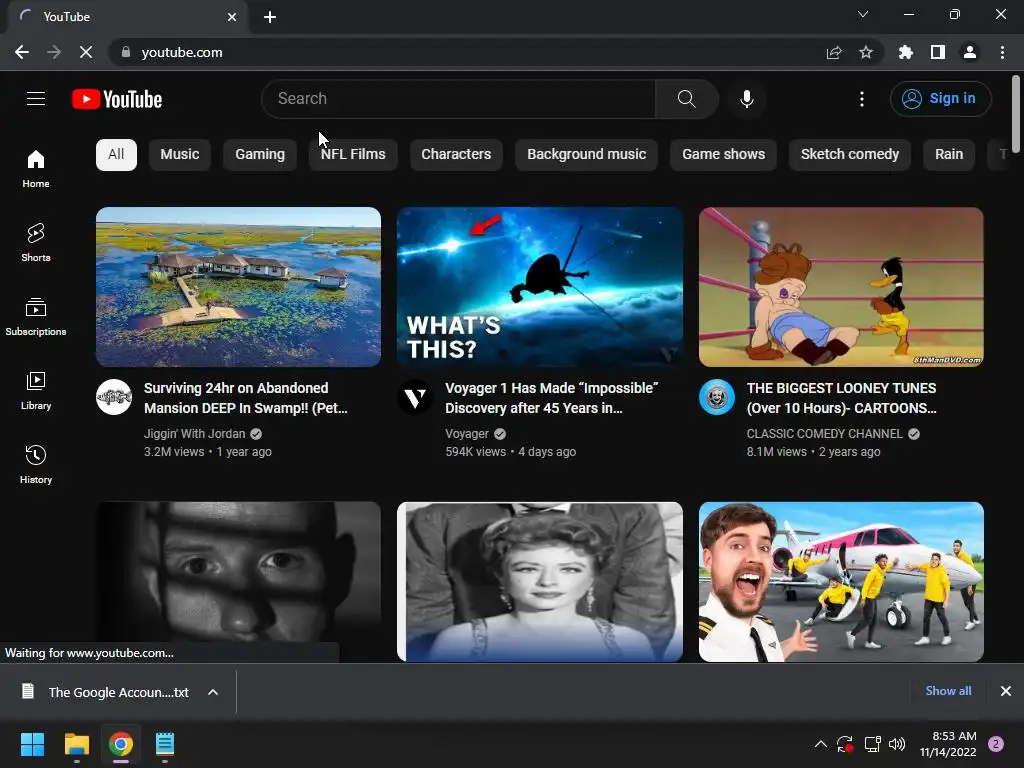Select the Rain filter chip
Image resolution: width=1024 pixels, height=768 pixels.
tap(949, 155)
